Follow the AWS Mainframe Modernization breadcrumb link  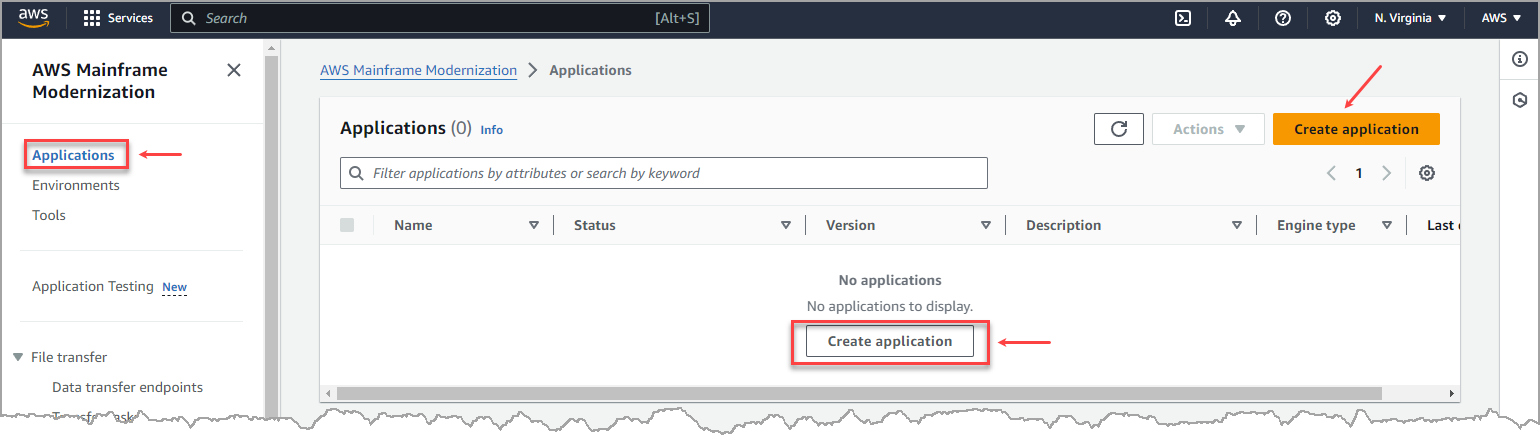[x=418, y=70]
